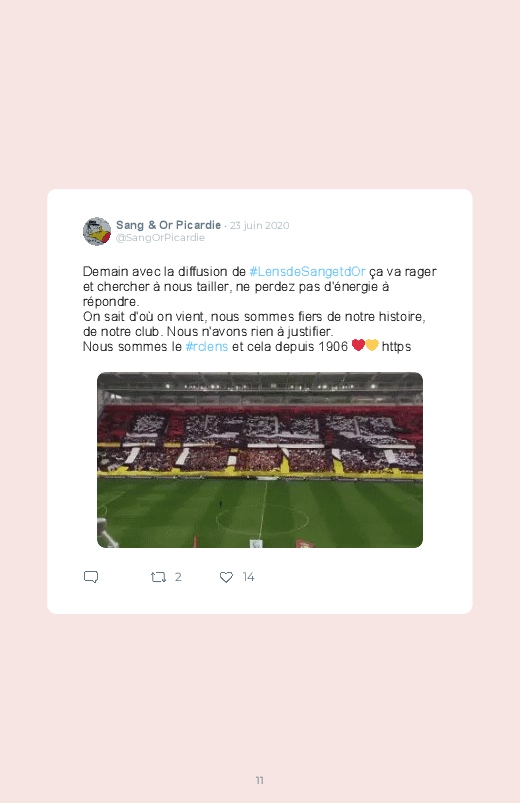
Task: Click the sentence starting 'On sait d'où'
Action: 254,324
